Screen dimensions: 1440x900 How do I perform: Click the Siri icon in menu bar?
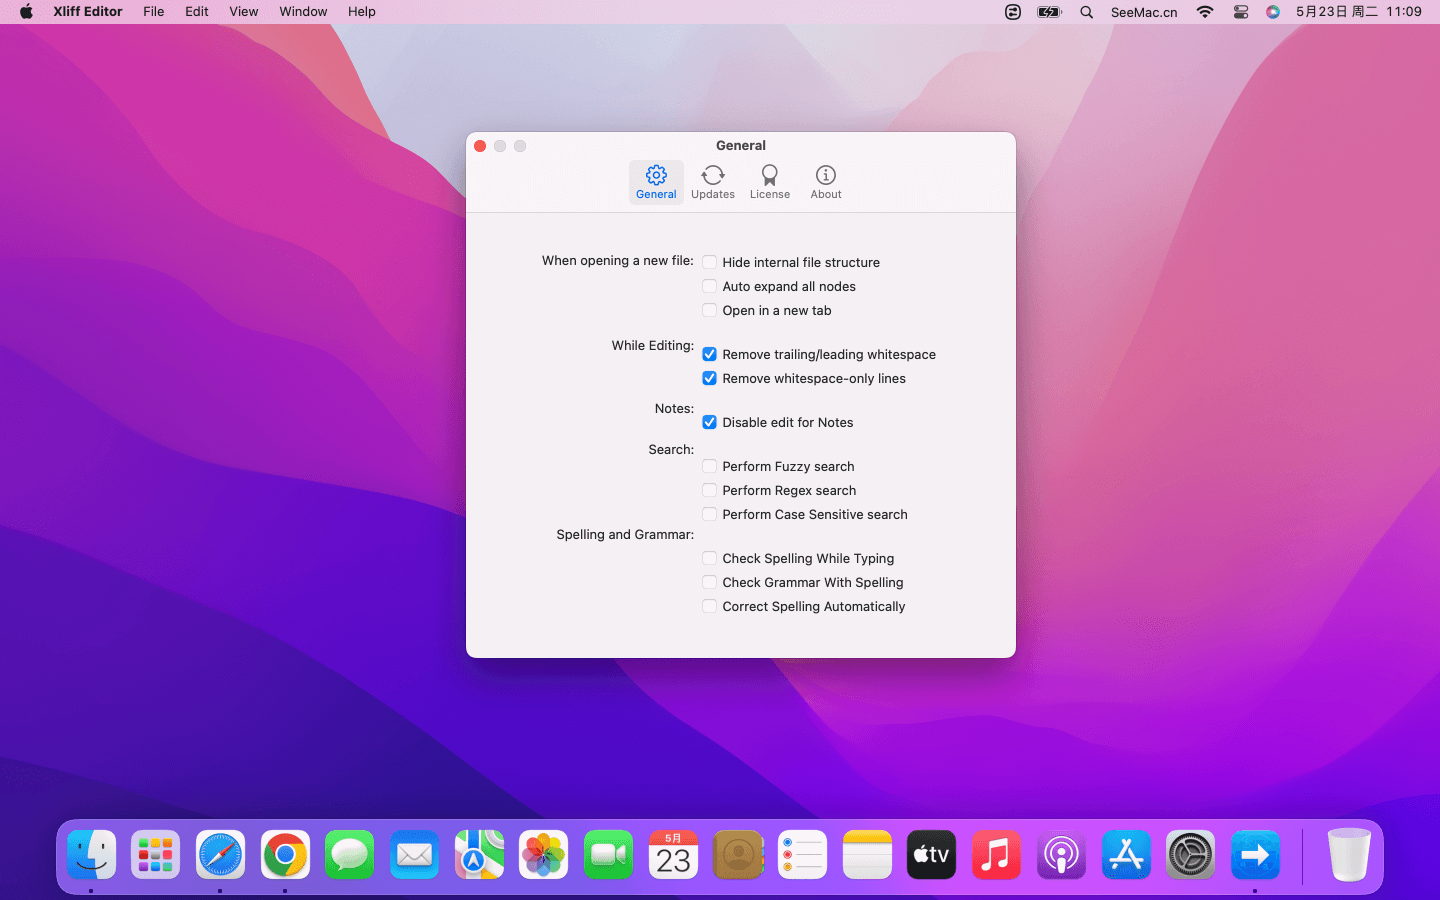pyautogui.click(x=1272, y=12)
